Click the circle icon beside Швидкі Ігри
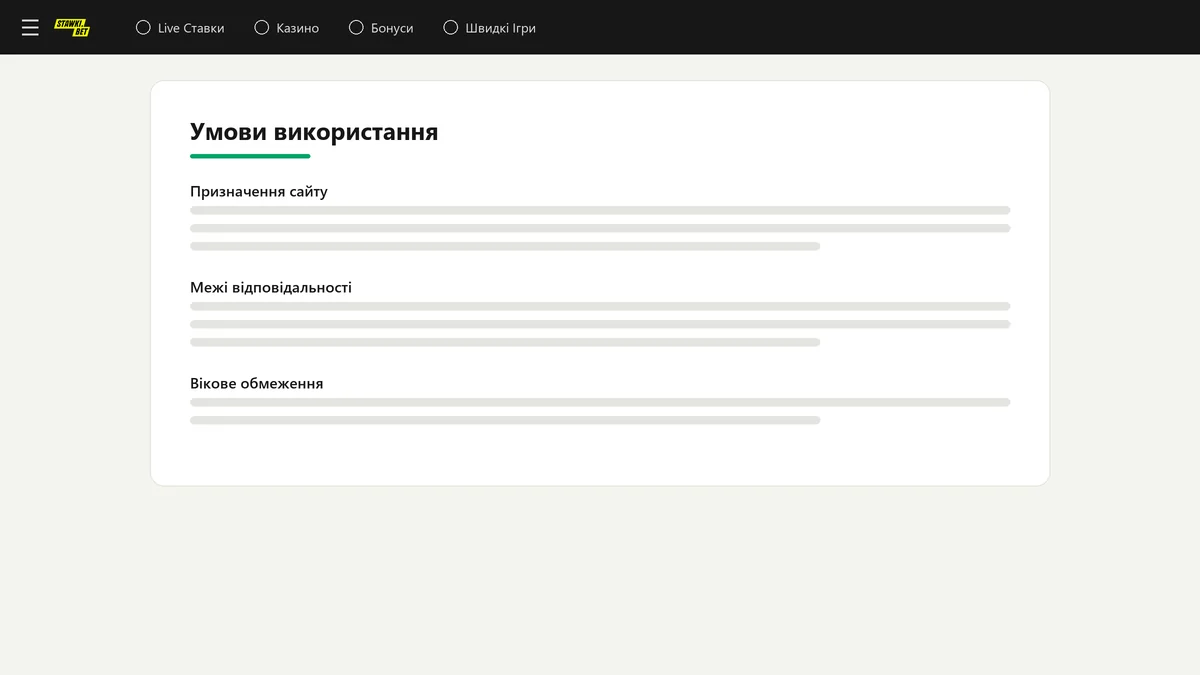Screen dimensions: 1200x675 tap(451, 28)
